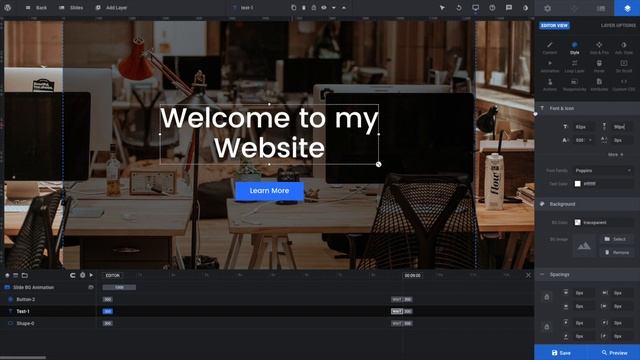Click the 00:09:00 timeline marker
The image size is (640, 360).
(x=412, y=276)
